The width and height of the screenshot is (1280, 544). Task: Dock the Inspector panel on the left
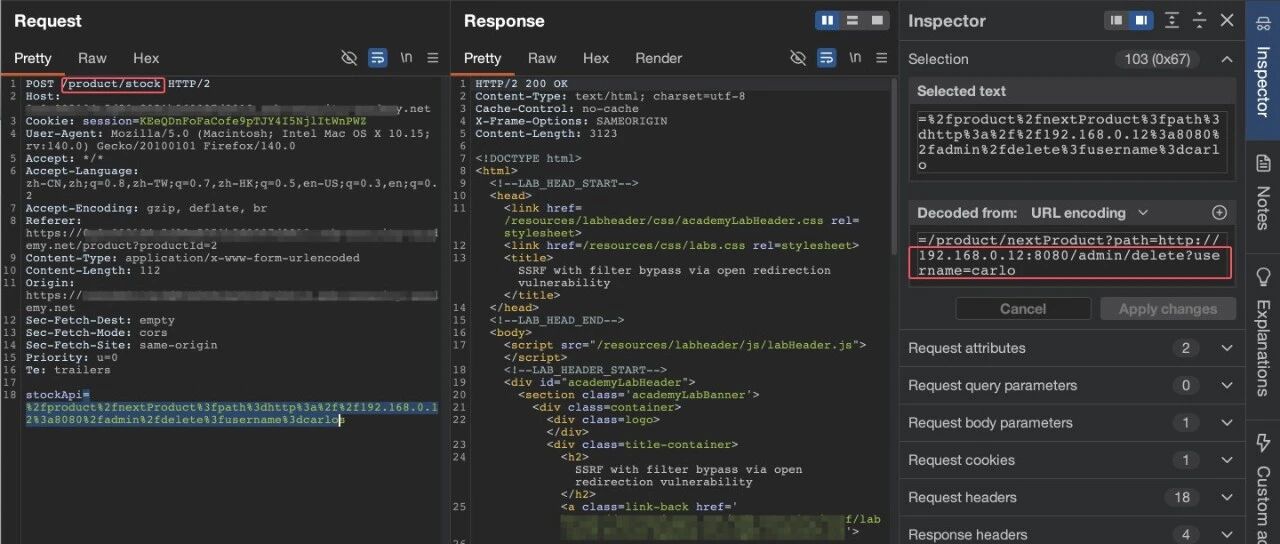click(1116, 21)
